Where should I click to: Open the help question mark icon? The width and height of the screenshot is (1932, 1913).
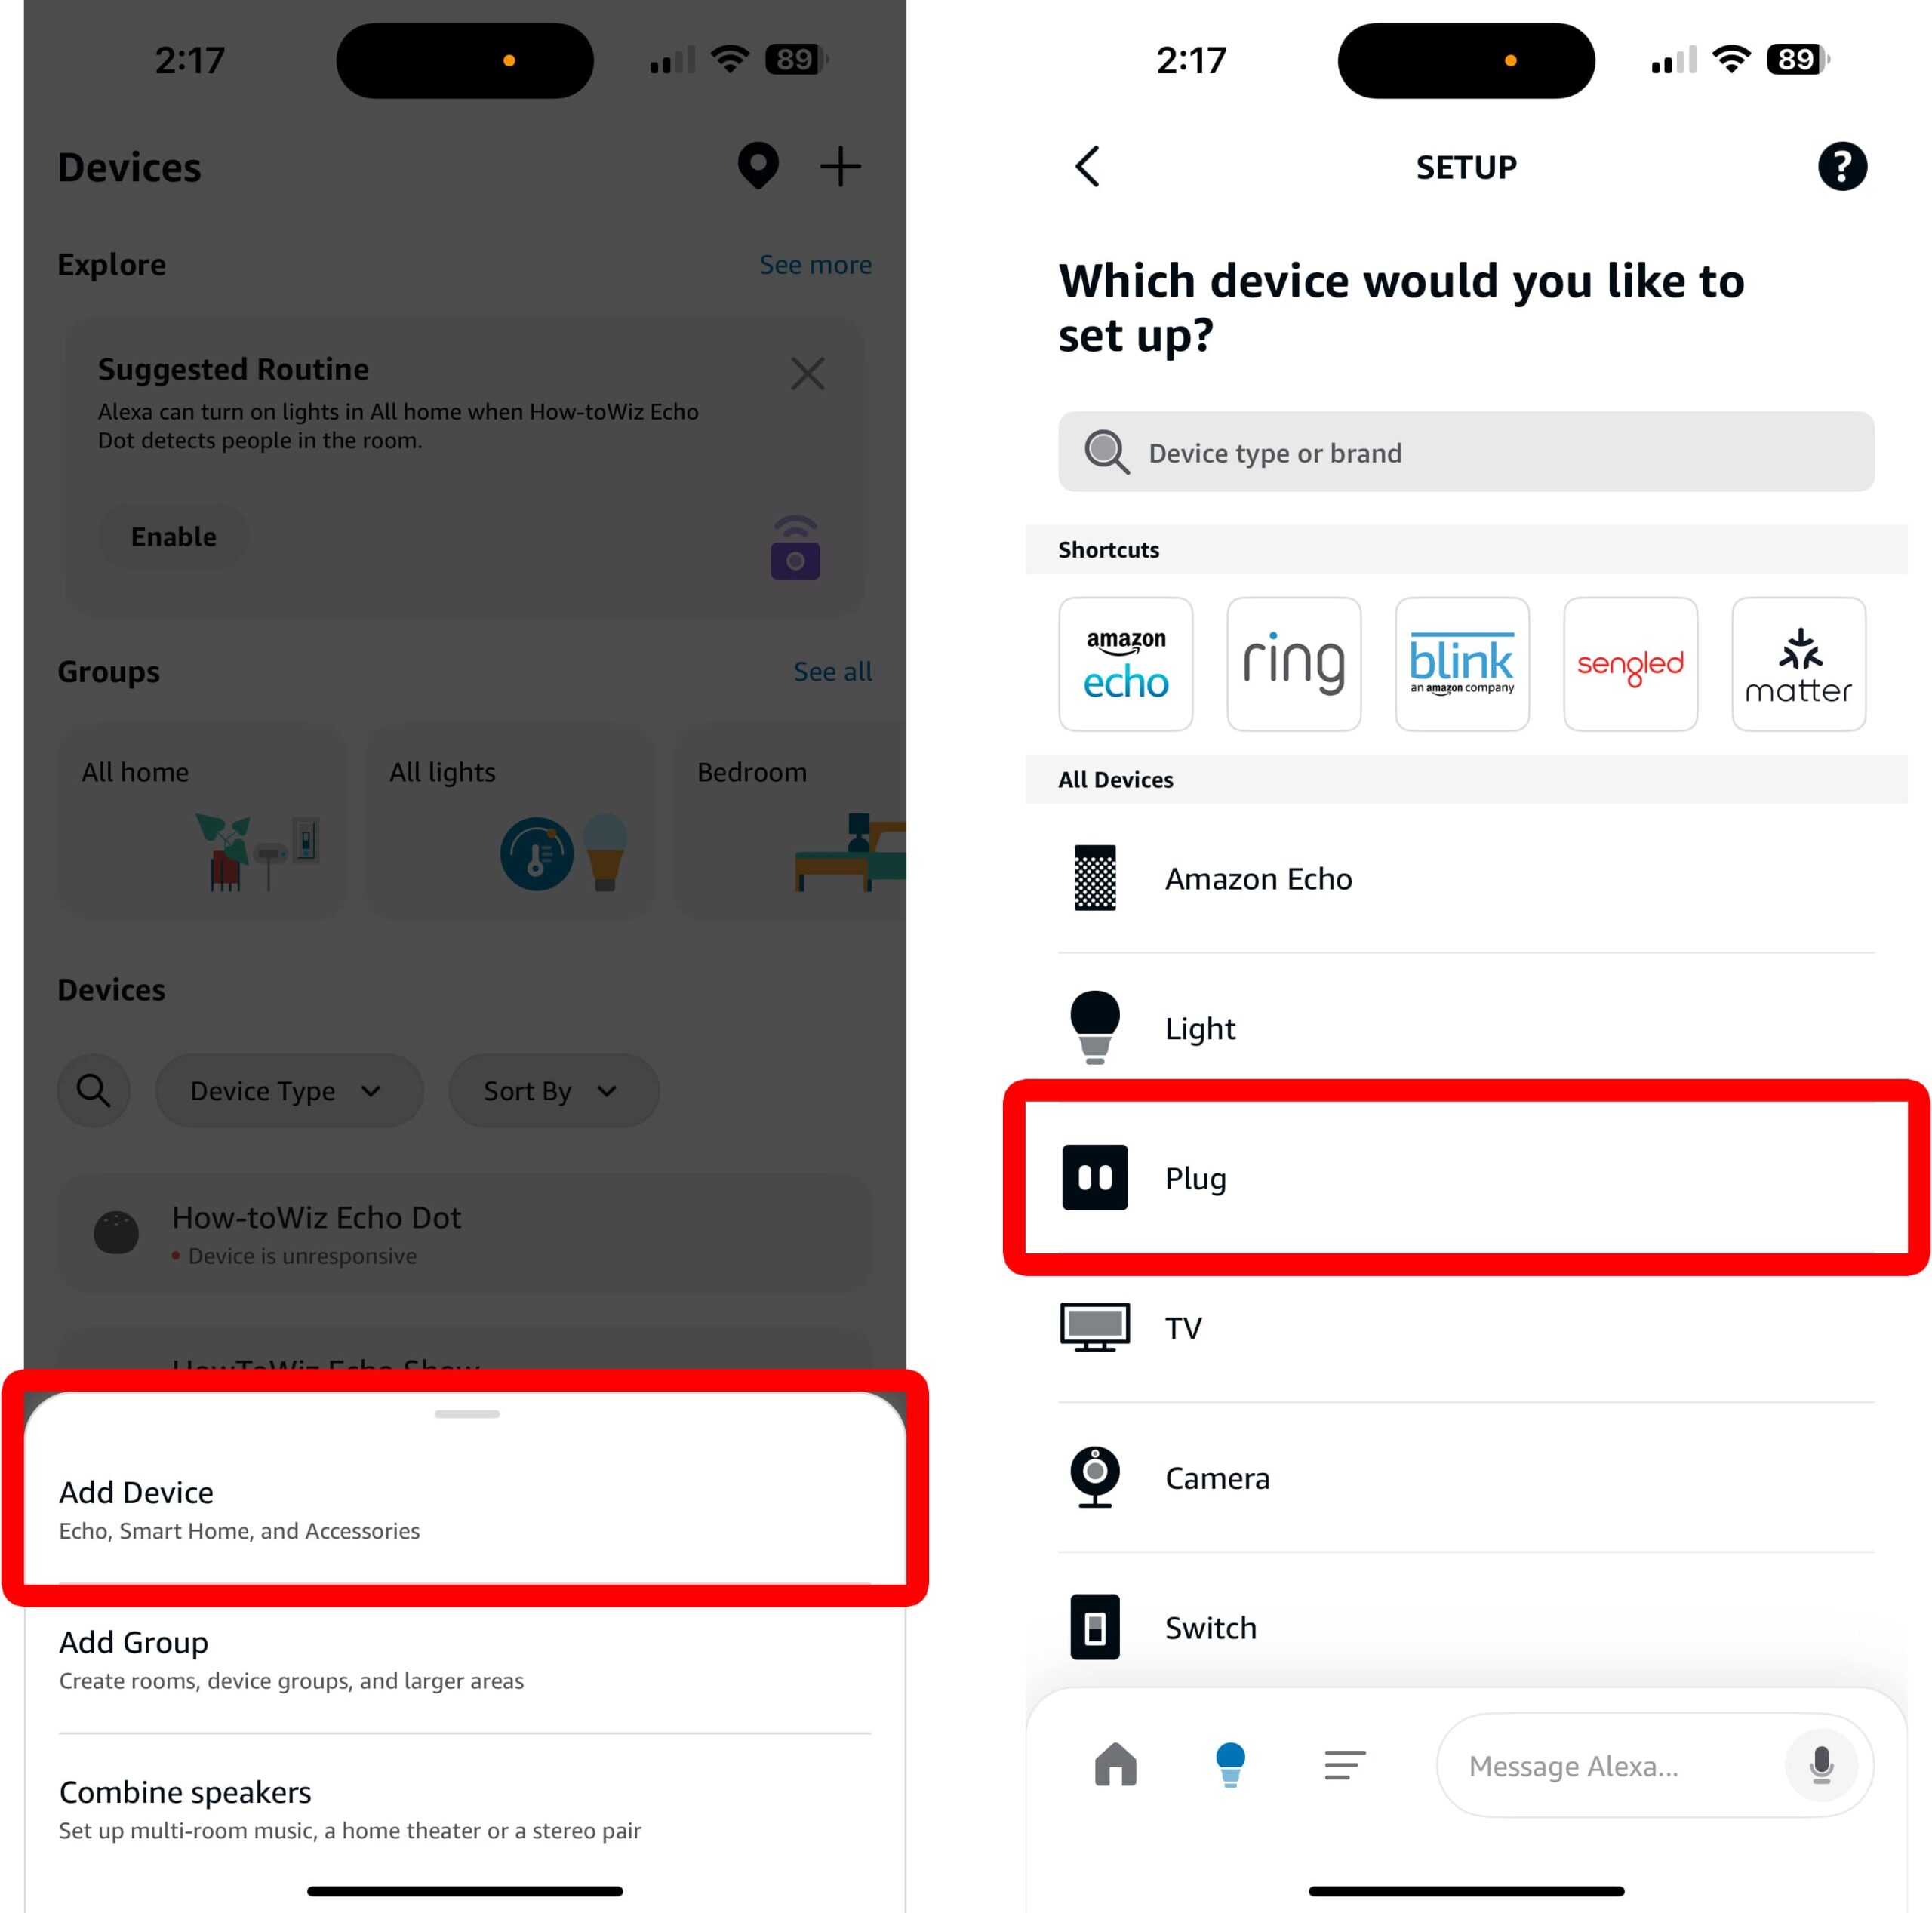tap(1841, 166)
